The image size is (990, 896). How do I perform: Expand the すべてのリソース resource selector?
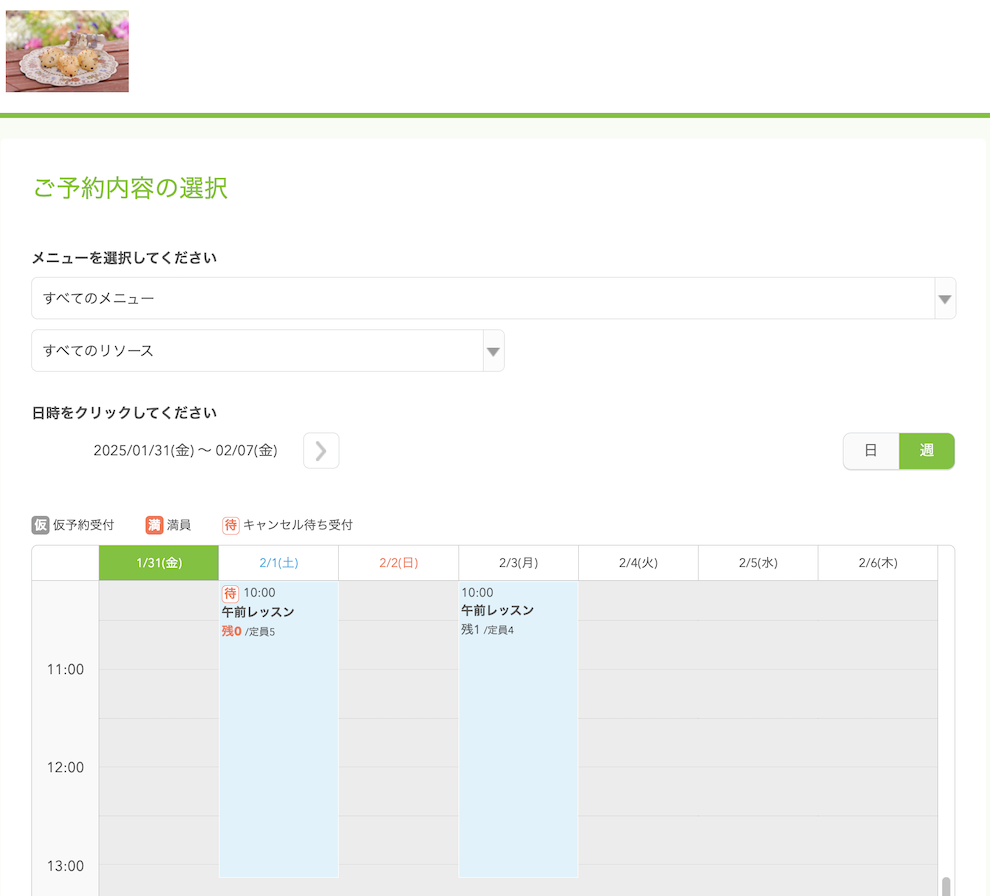[x=267, y=350]
